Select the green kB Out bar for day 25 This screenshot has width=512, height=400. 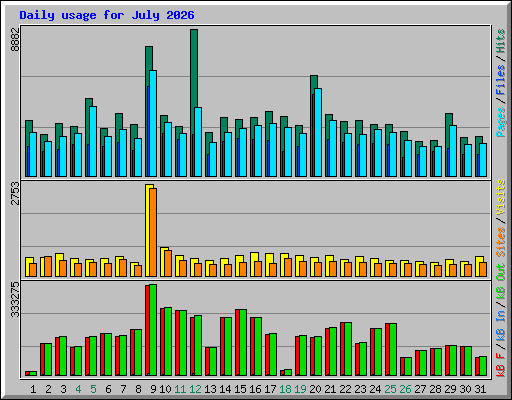[393, 350]
